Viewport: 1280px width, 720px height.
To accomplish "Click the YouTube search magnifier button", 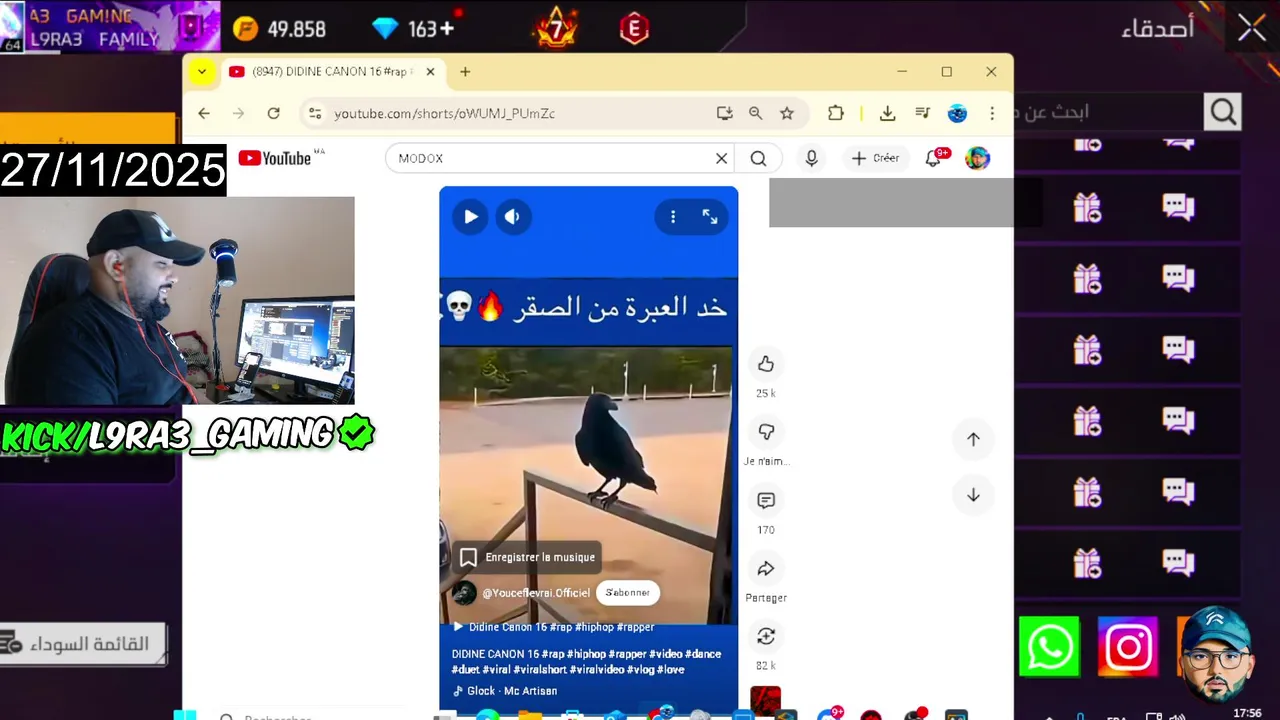I will (x=758, y=158).
